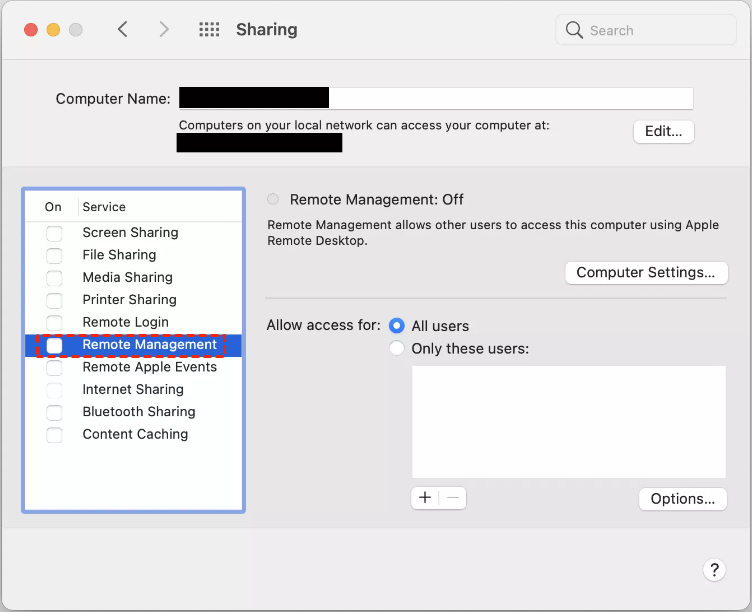This screenshot has height=612, width=752.
Task: Click the forward navigation arrow
Action: pos(164,30)
